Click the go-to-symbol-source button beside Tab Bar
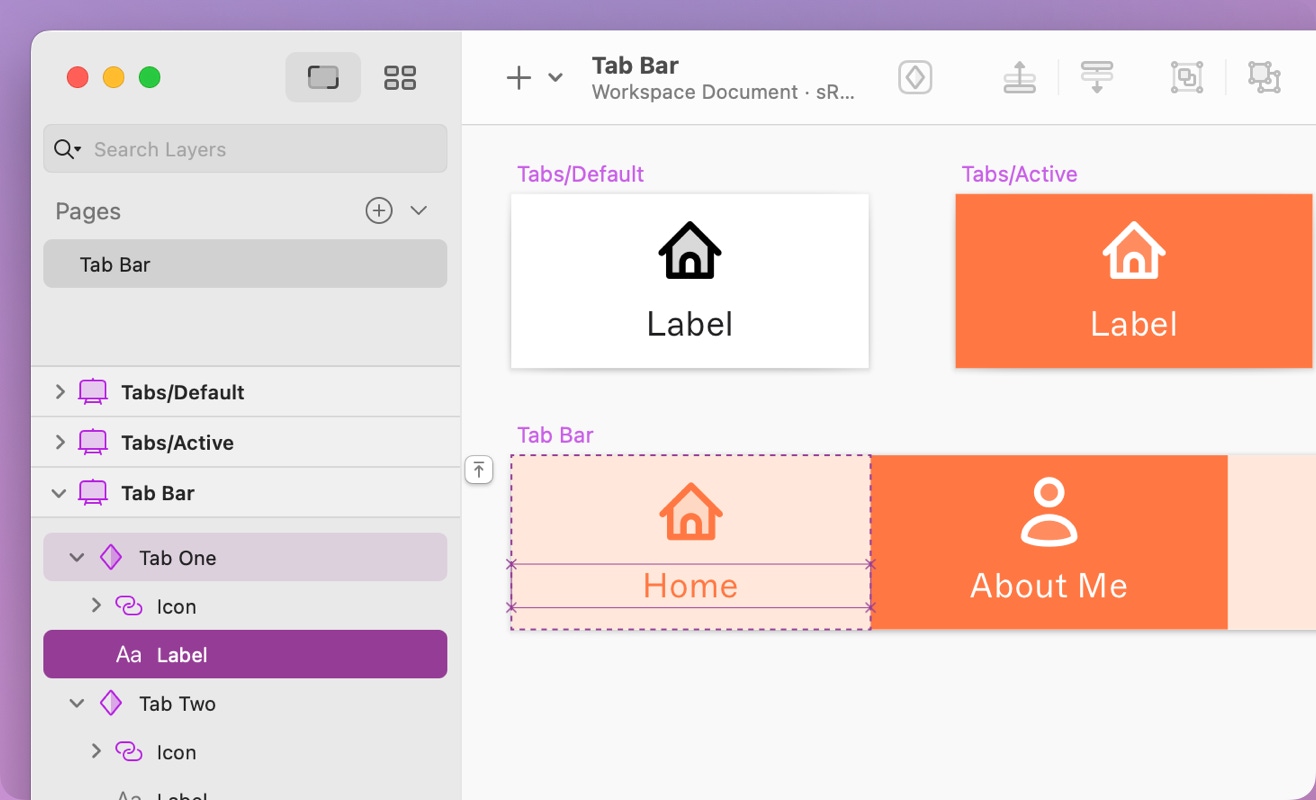Image resolution: width=1316 pixels, height=800 pixels. (479, 469)
